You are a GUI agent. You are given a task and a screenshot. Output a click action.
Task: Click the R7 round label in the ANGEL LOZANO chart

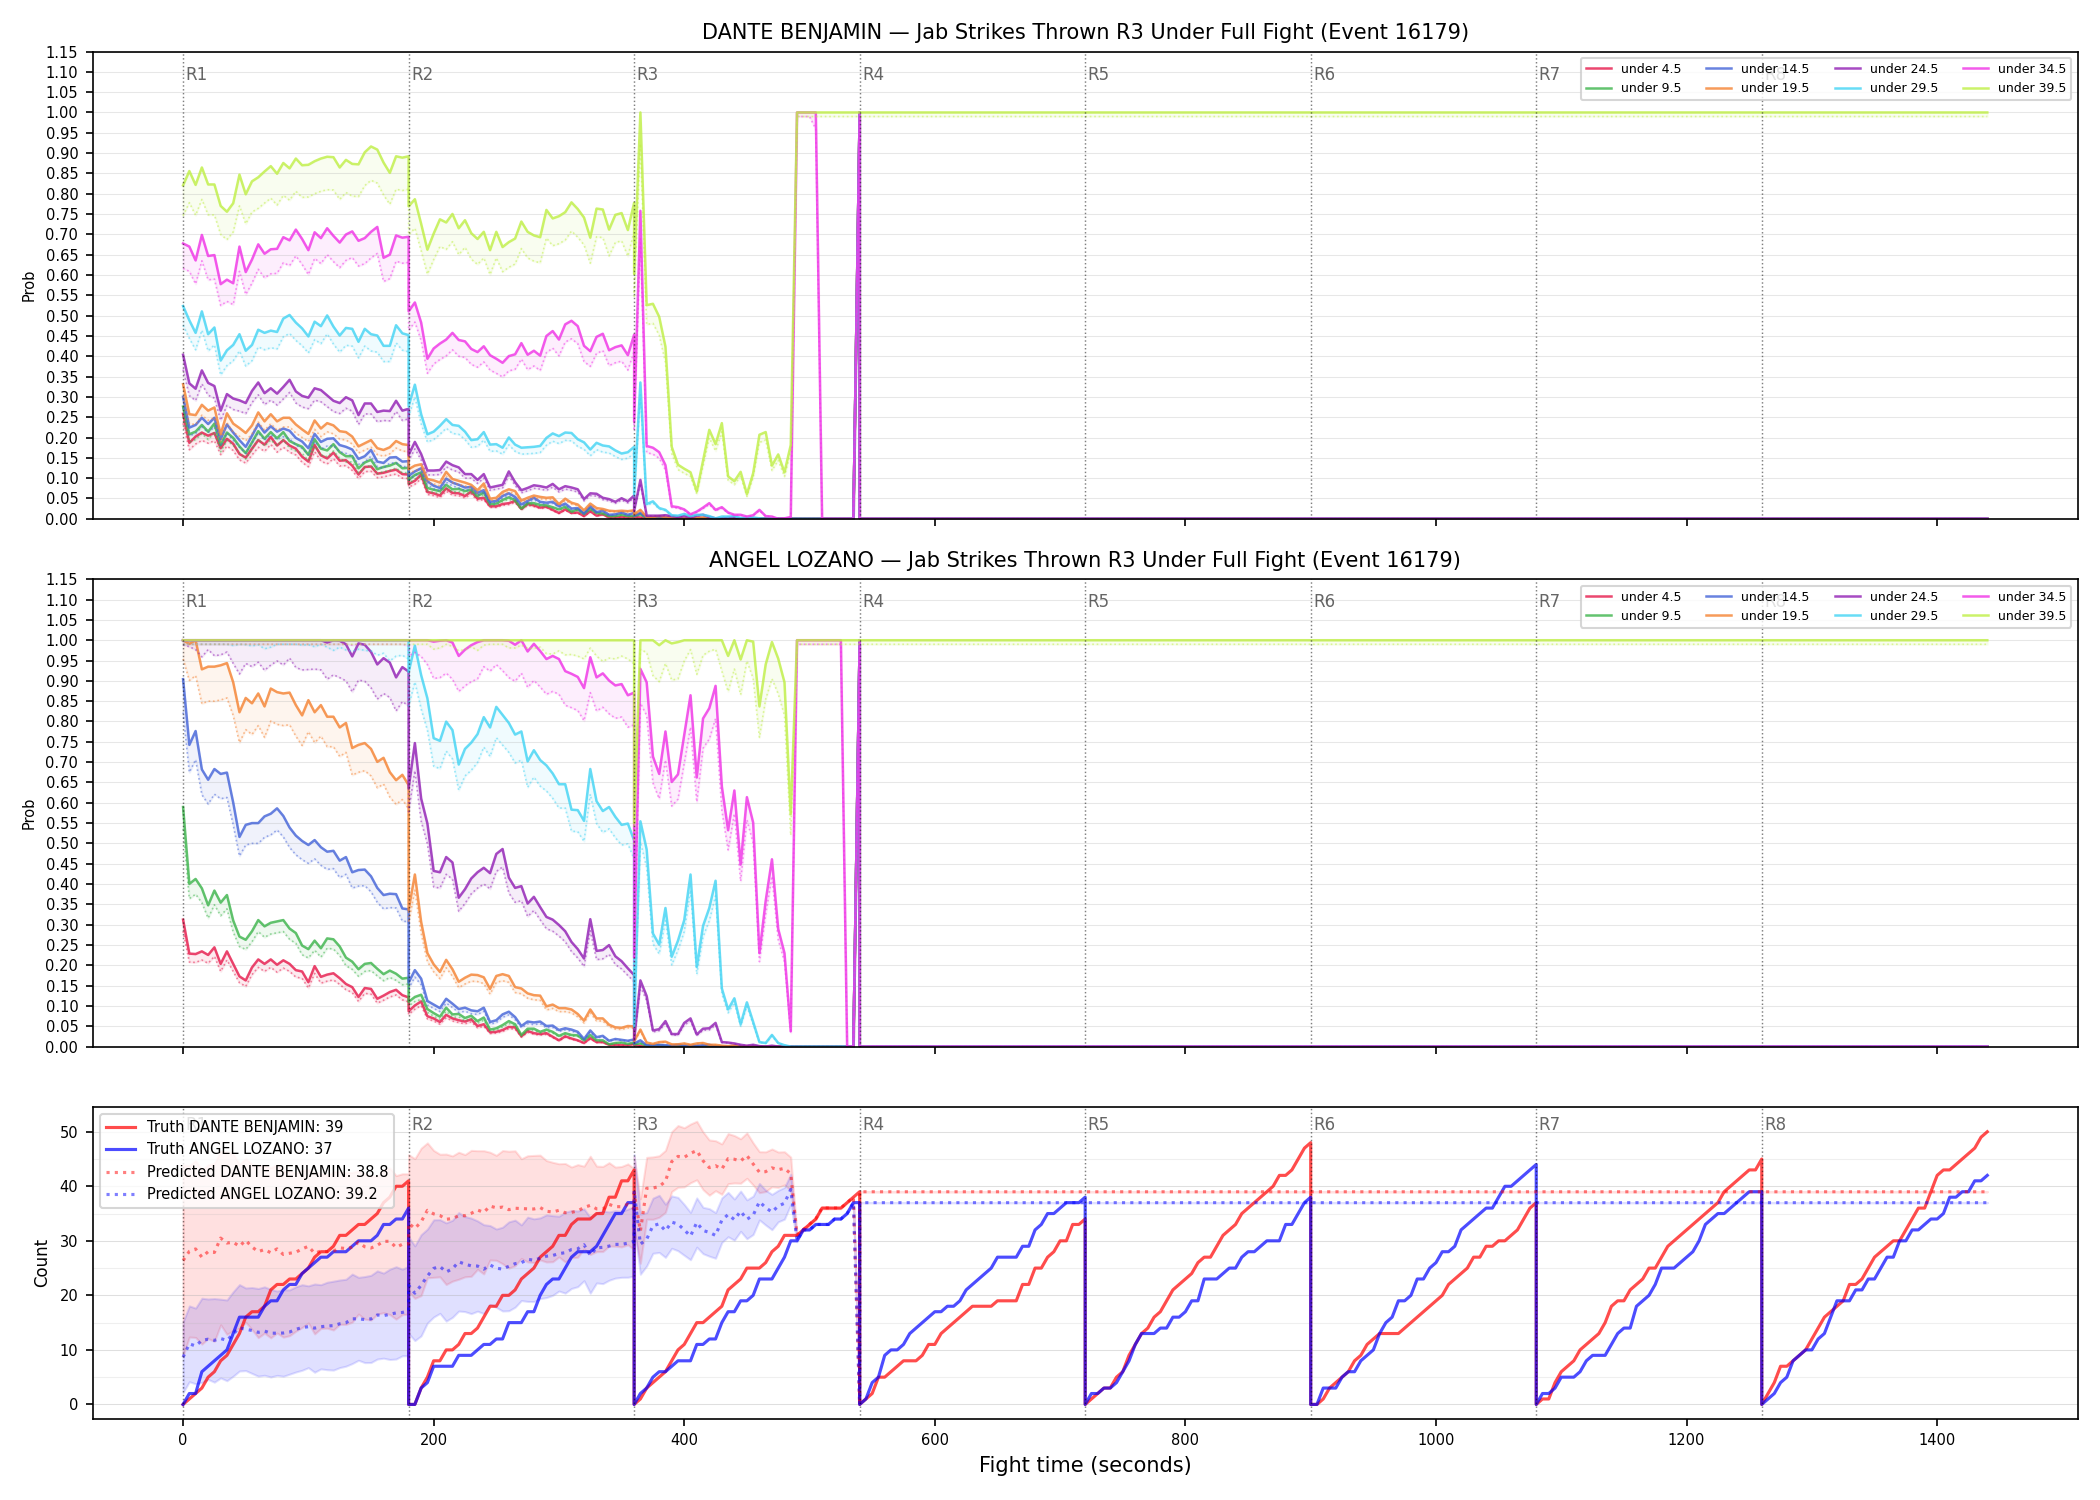(x=1549, y=601)
